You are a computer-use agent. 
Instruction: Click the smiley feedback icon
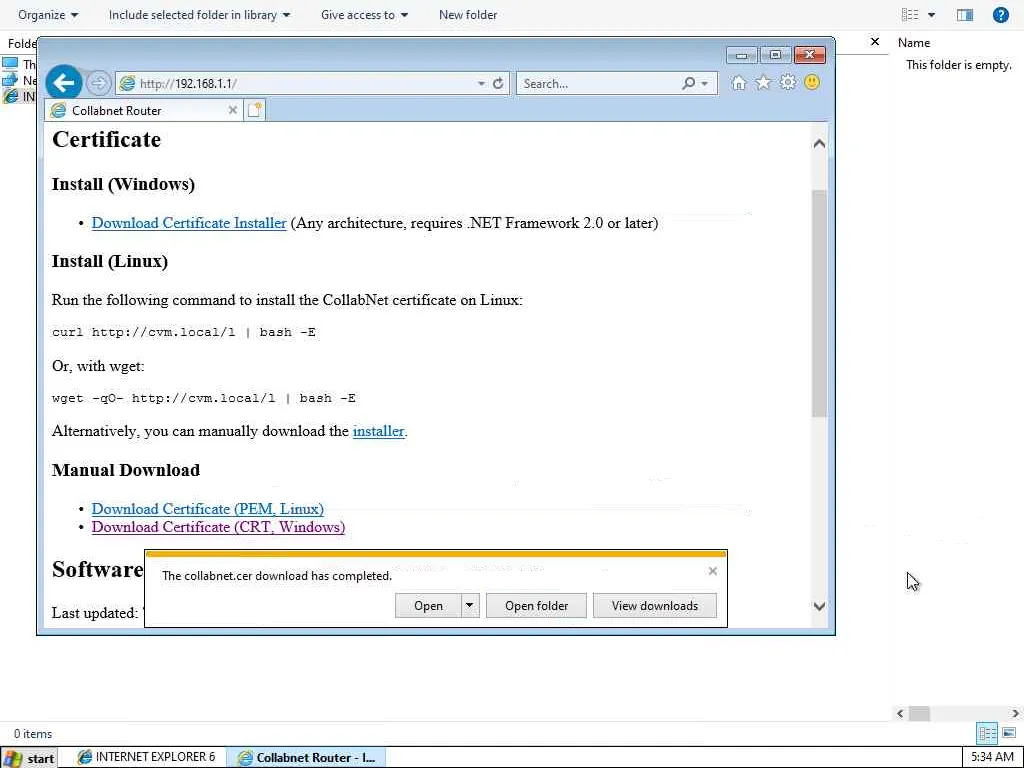(x=812, y=82)
